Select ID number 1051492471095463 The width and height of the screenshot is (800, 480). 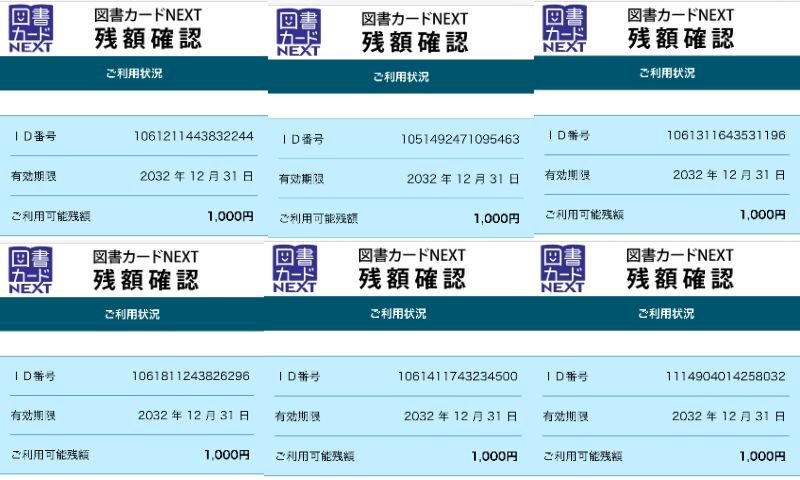click(460, 139)
